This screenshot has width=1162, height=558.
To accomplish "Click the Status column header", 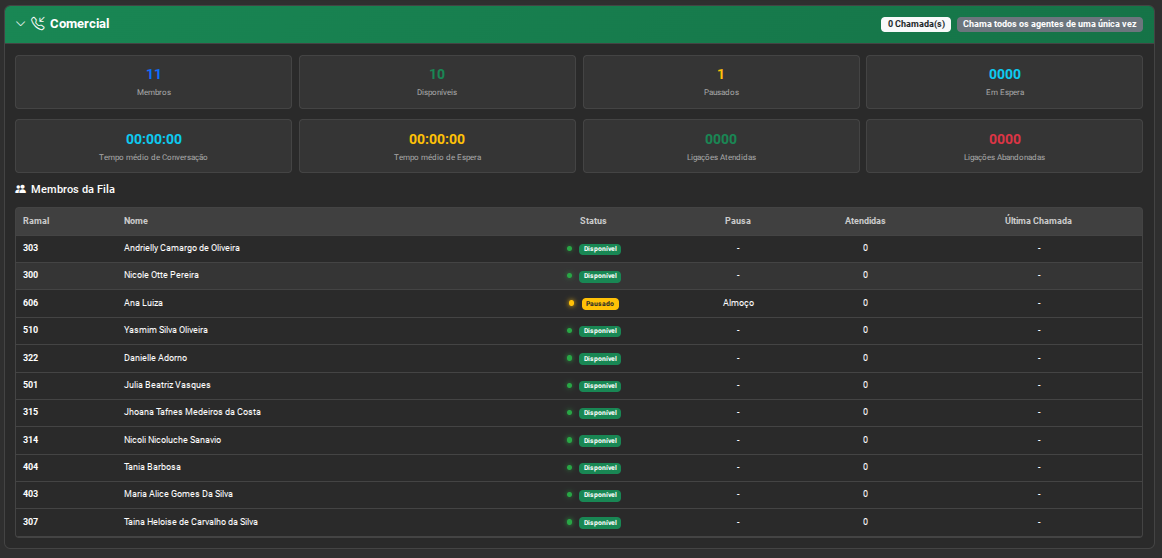I will point(593,221).
